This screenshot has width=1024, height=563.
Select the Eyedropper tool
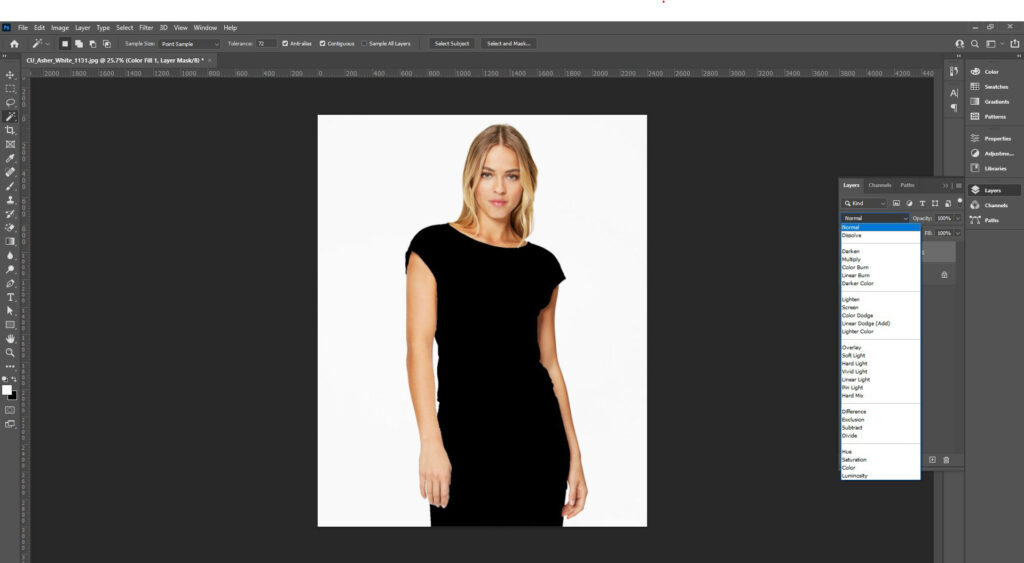pyautogui.click(x=10, y=158)
